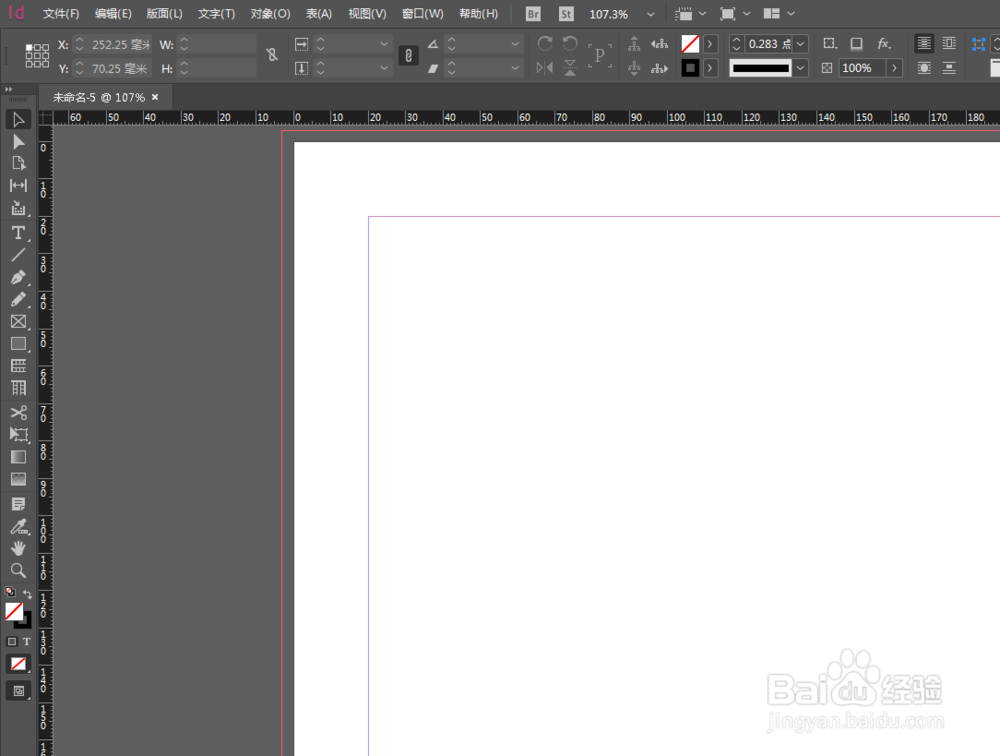Open the 窗口(W) menu
The width and height of the screenshot is (1000, 756).
(423, 14)
